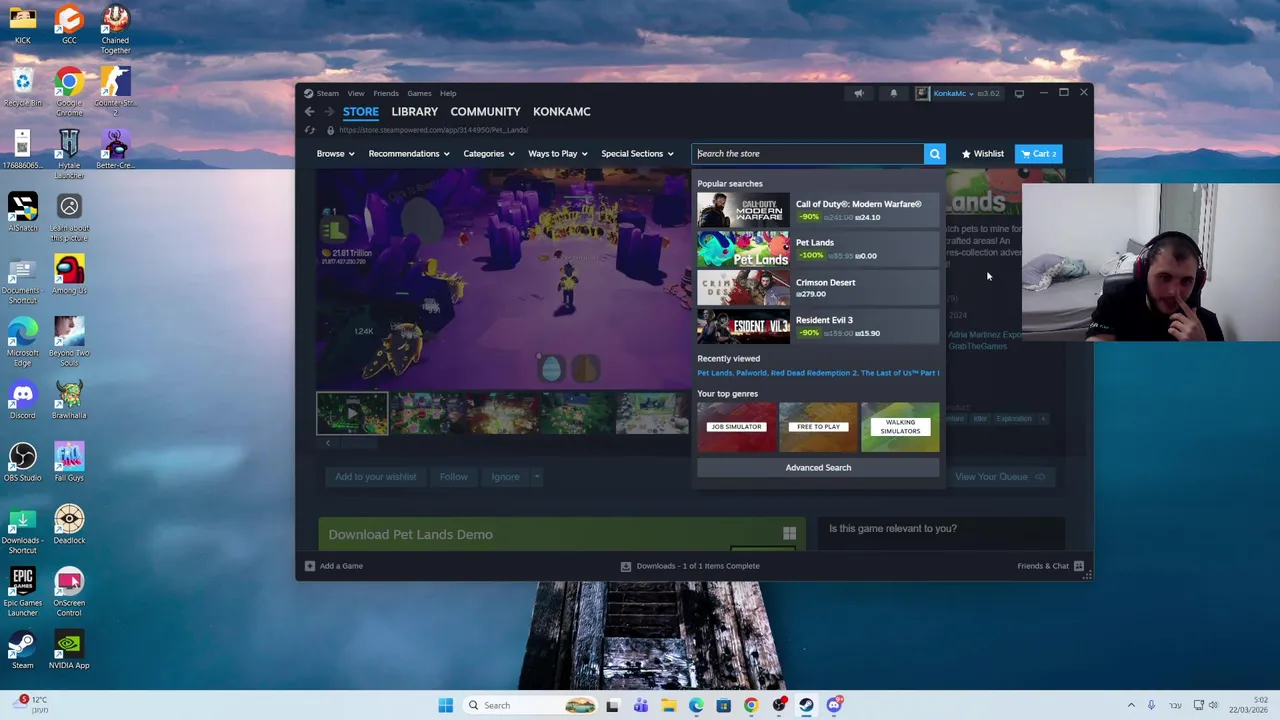This screenshot has width=1280, height=720.
Task: Switch Steam to Big Picture mode
Action: 1019,94
